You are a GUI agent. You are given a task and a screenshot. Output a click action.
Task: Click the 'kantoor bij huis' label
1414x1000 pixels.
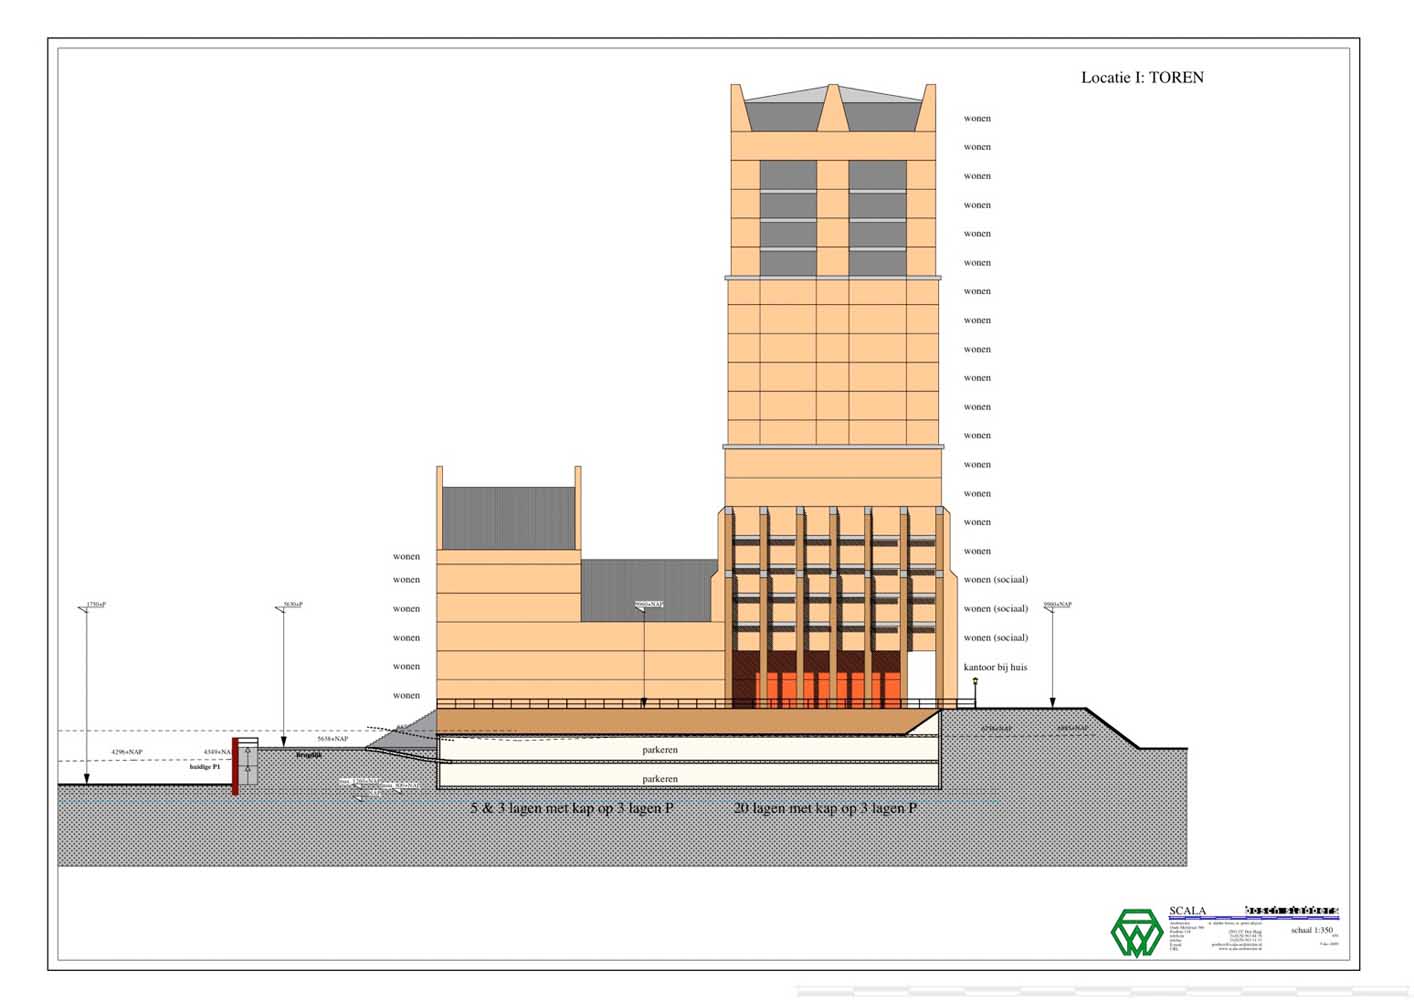[995, 667]
